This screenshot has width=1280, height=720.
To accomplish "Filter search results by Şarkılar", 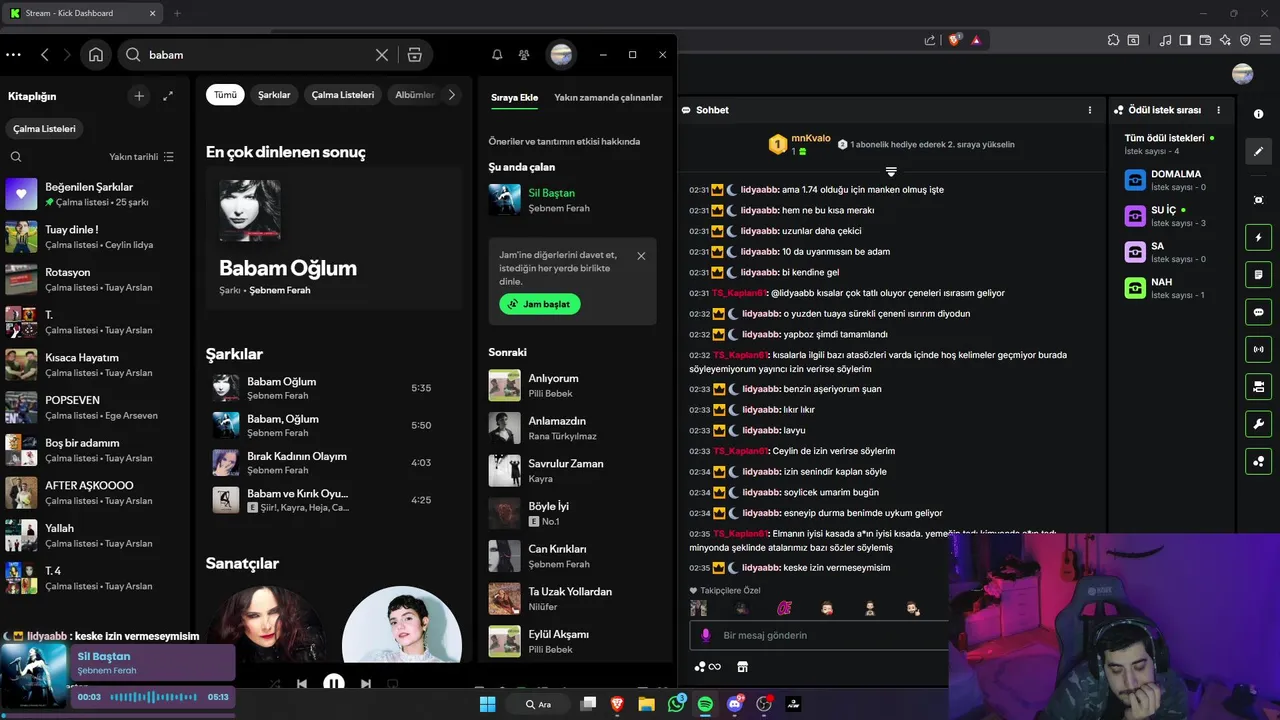I will (x=274, y=95).
